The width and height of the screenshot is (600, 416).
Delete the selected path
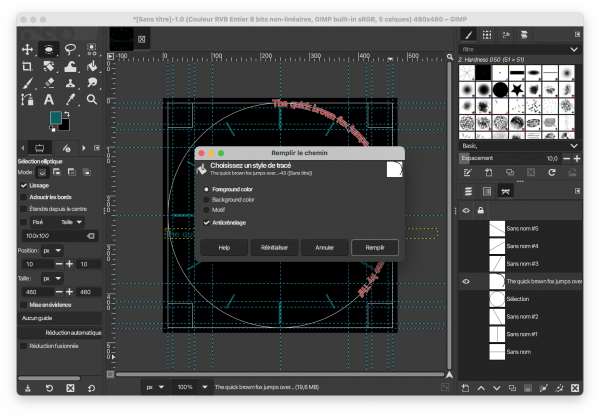pyautogui.click(x=575, y=388)
